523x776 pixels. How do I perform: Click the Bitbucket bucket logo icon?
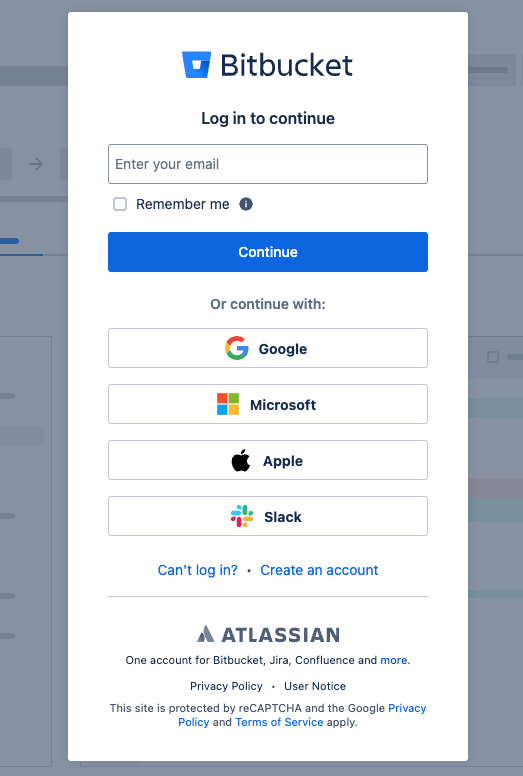[196, 65]
